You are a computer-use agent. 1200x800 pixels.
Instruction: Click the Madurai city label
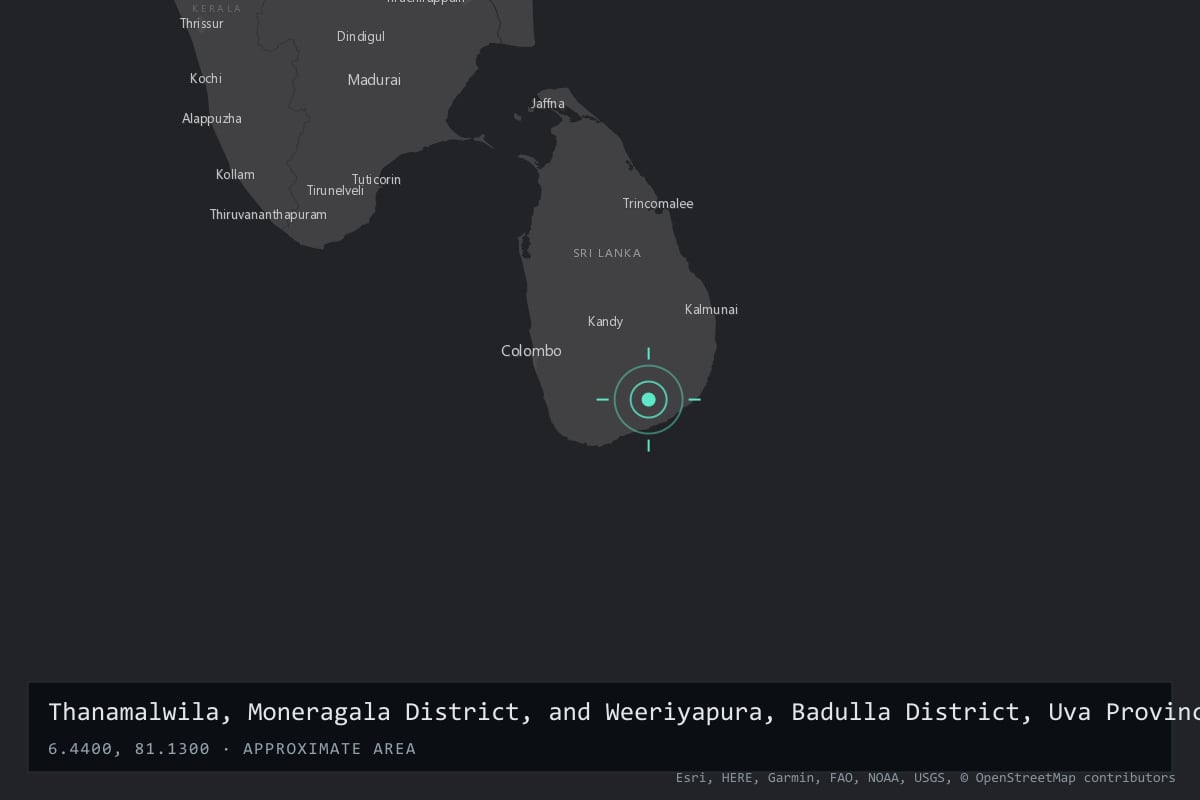[374, 80]
